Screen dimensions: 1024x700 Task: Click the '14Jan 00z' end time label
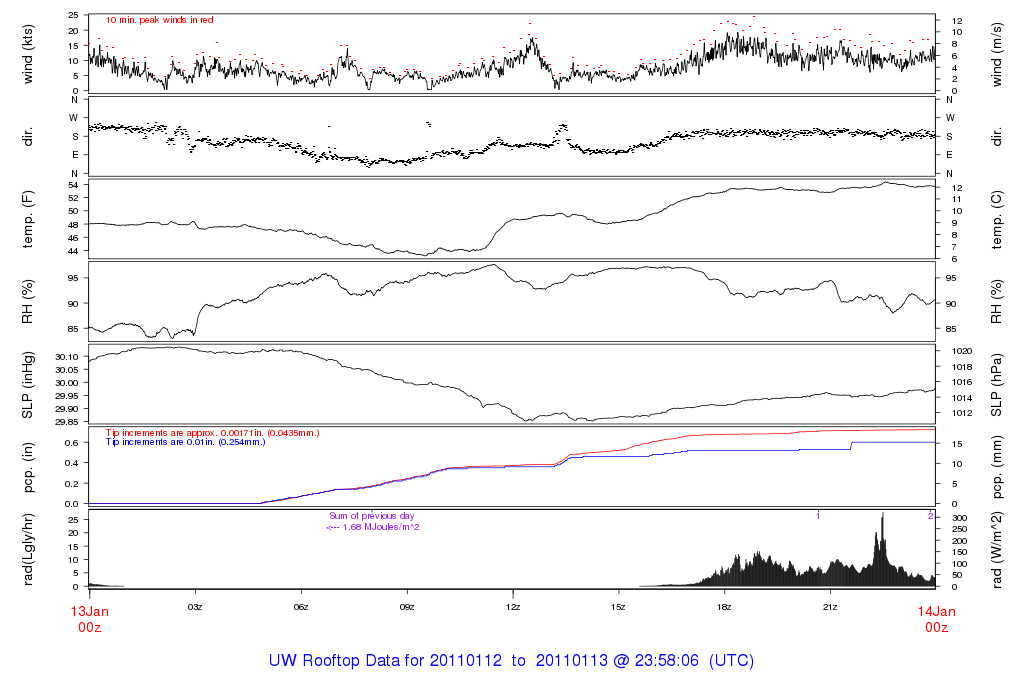[935, 617]
